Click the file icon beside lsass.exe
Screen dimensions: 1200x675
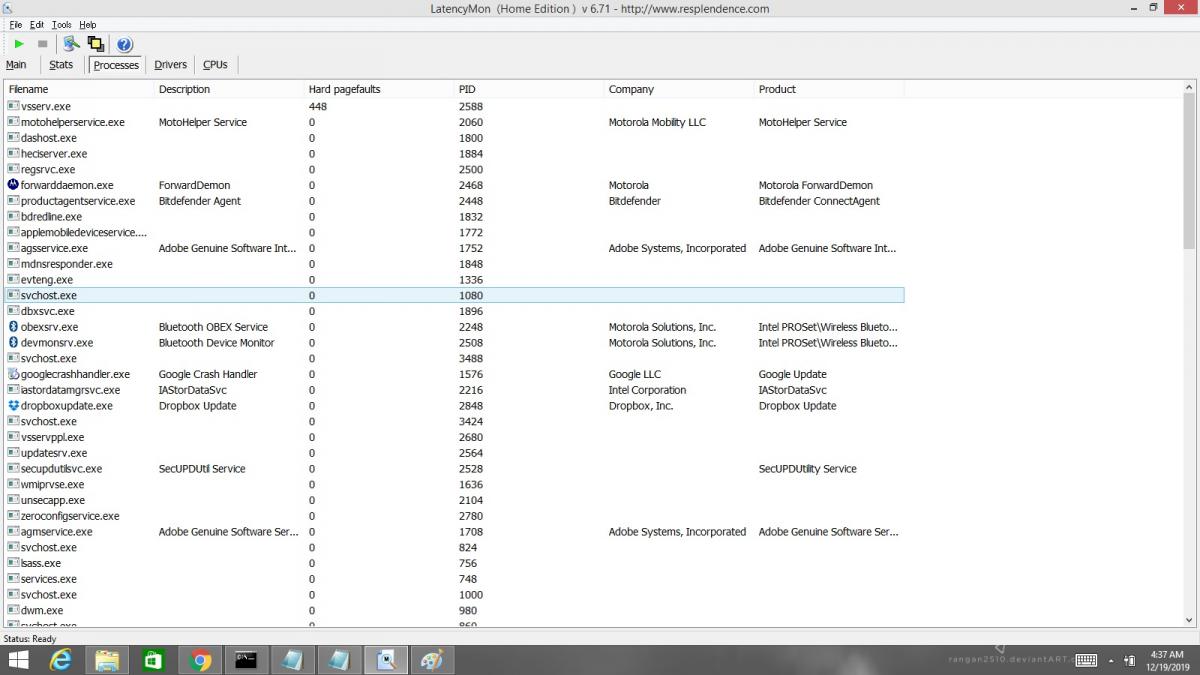coord(13,563)
